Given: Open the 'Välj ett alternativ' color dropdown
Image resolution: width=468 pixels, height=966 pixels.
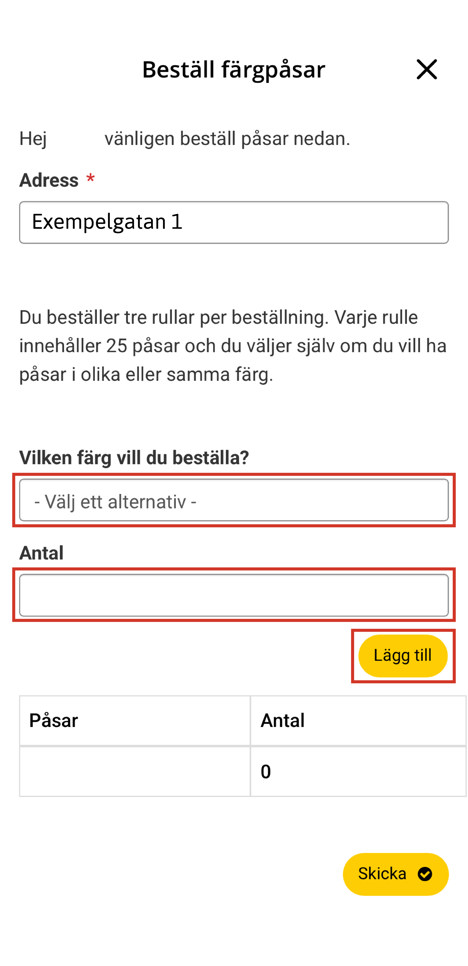Looking at the screenshot, I should pyautogui.click(x=234, y=500).
